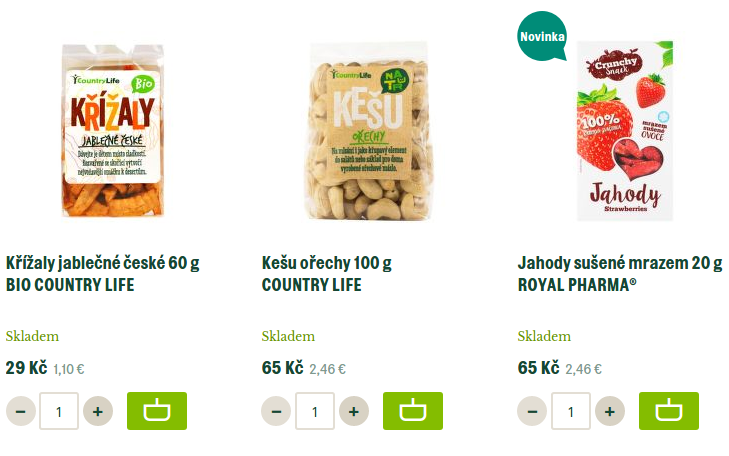Focus quantity field for Kešu ořechy
The image size is (729, 456).
pyautogui.click(x=315, y=411)
